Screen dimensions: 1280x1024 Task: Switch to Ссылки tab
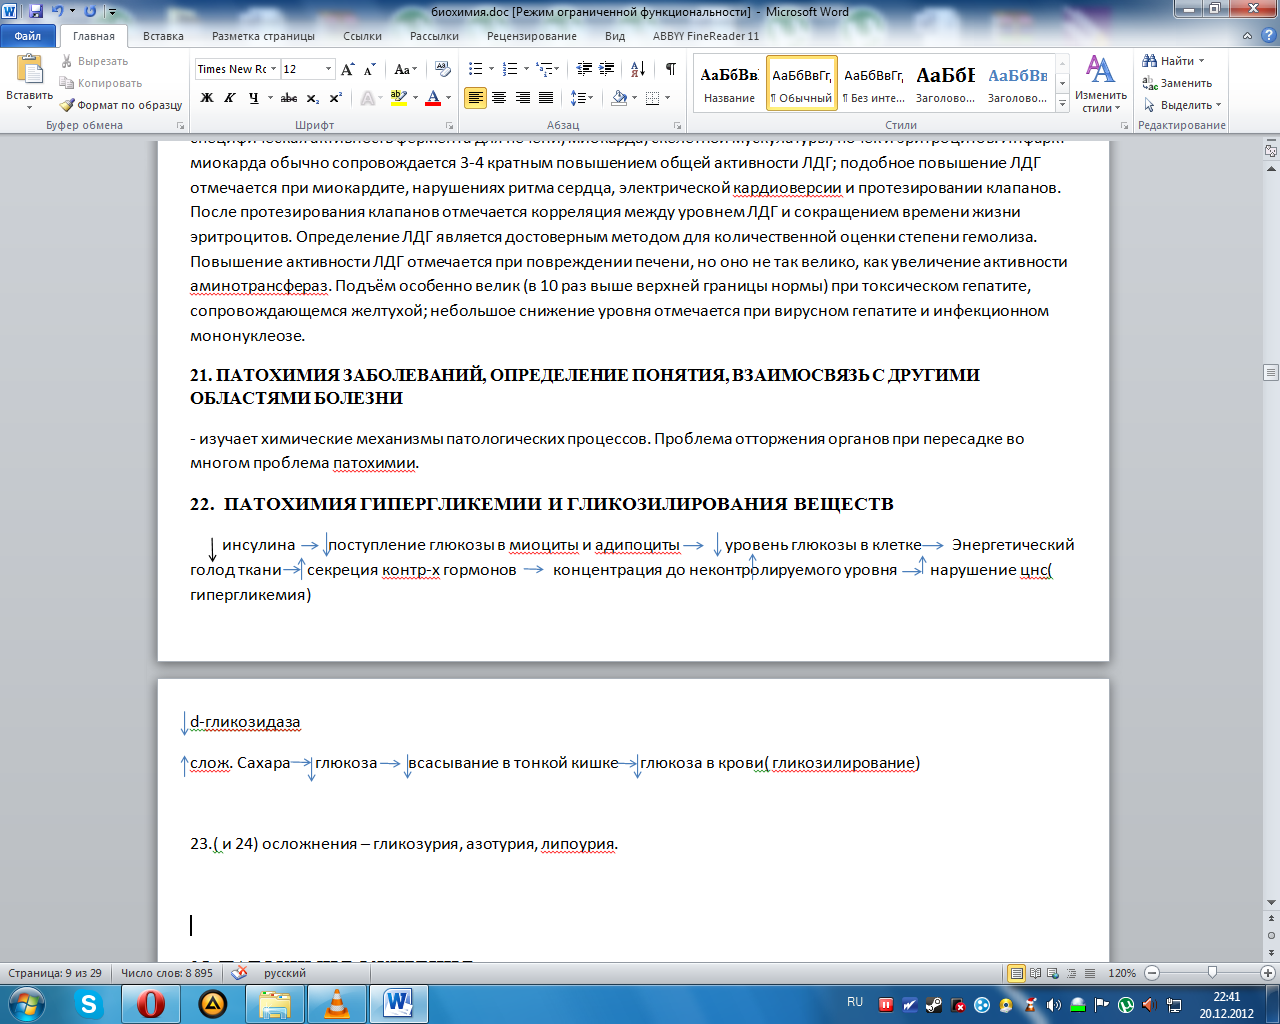coord(362,36)
